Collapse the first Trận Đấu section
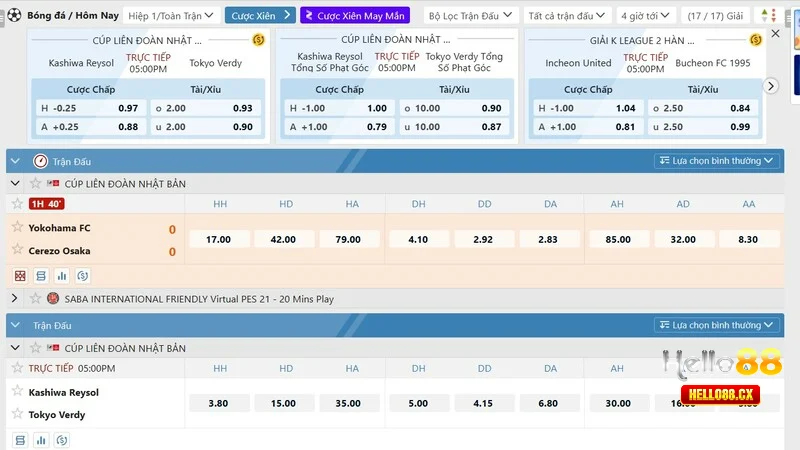This screenshot has width=800, height=450. pos(15,161)
